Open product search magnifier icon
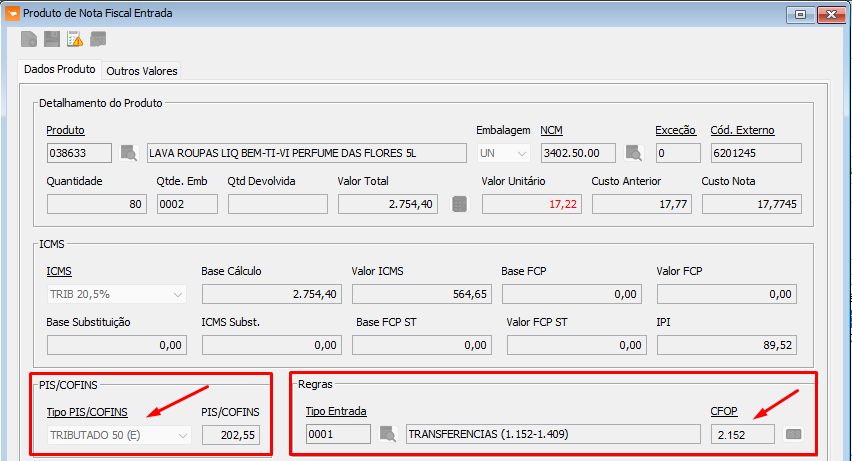This screenshot has height=461, width=852. (x=129, y=153)
